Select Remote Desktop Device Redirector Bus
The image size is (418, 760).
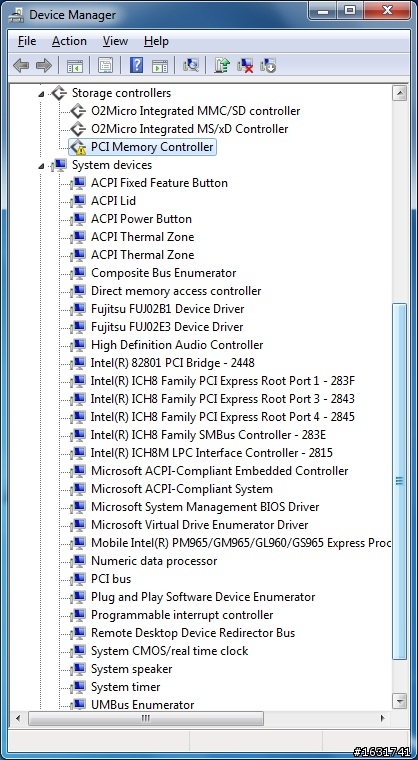coord(193,633)
